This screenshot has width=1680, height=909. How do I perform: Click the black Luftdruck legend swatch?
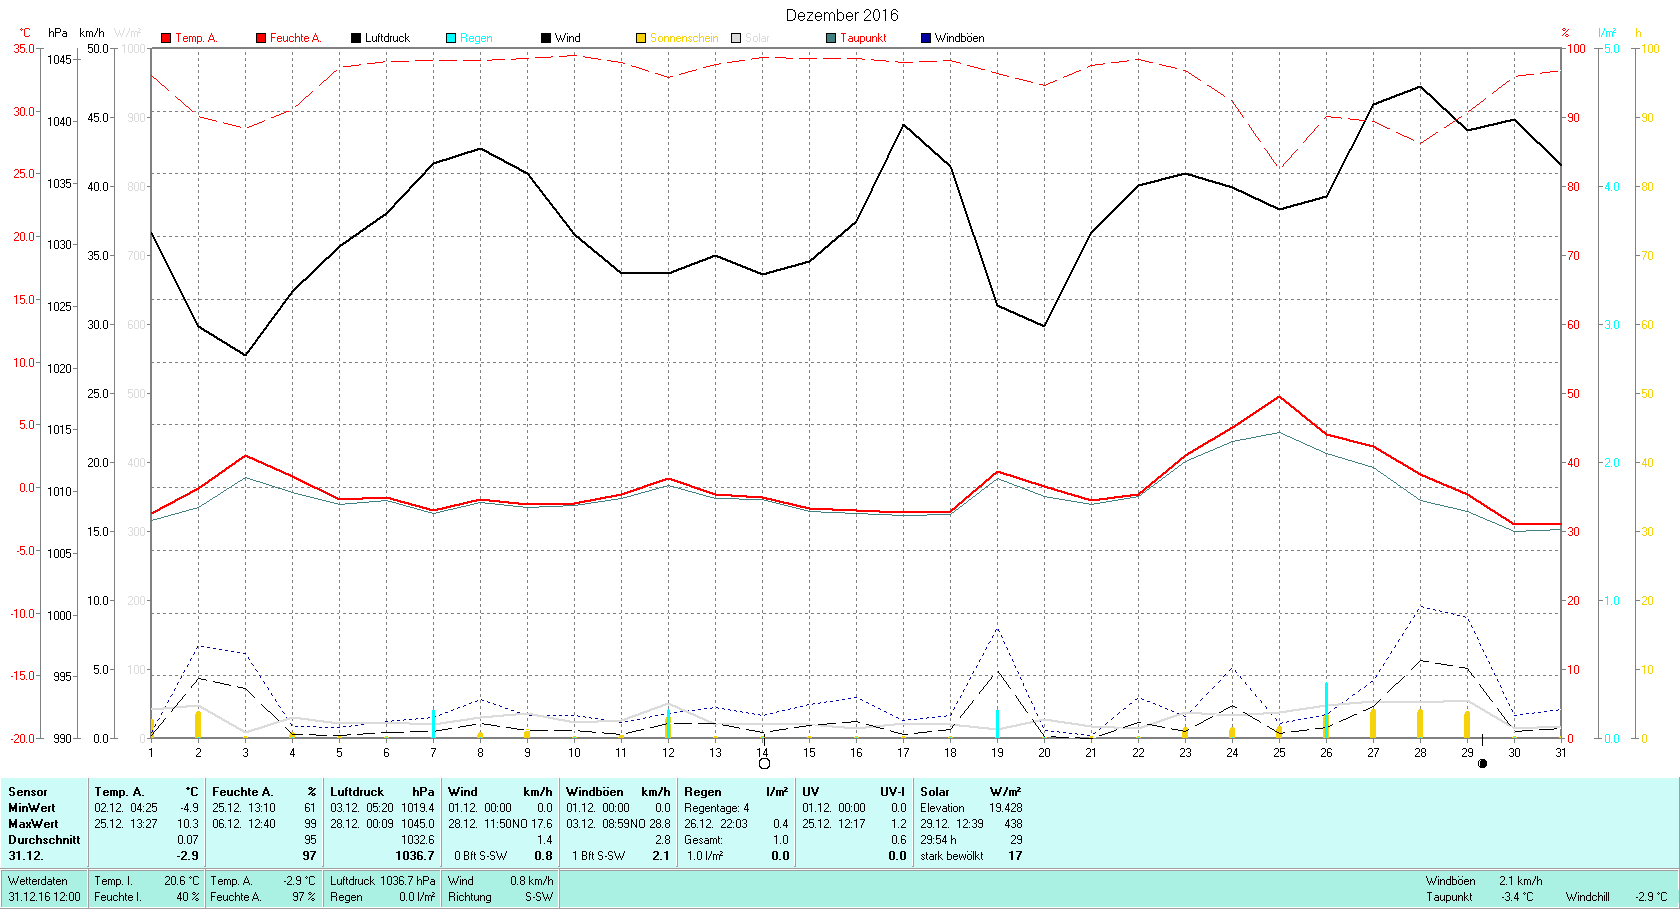tap(356, 38)
